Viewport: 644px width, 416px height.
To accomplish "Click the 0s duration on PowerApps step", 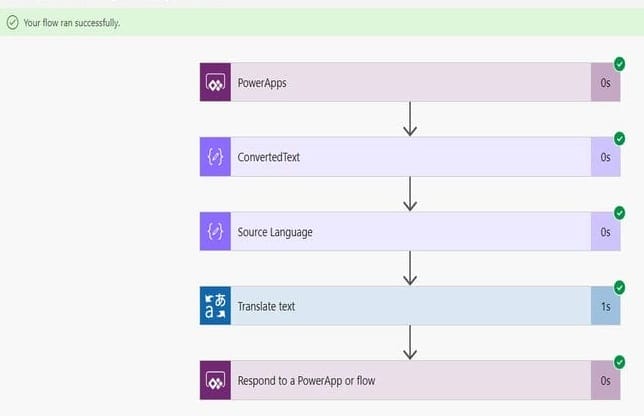I will coord(605,83).
